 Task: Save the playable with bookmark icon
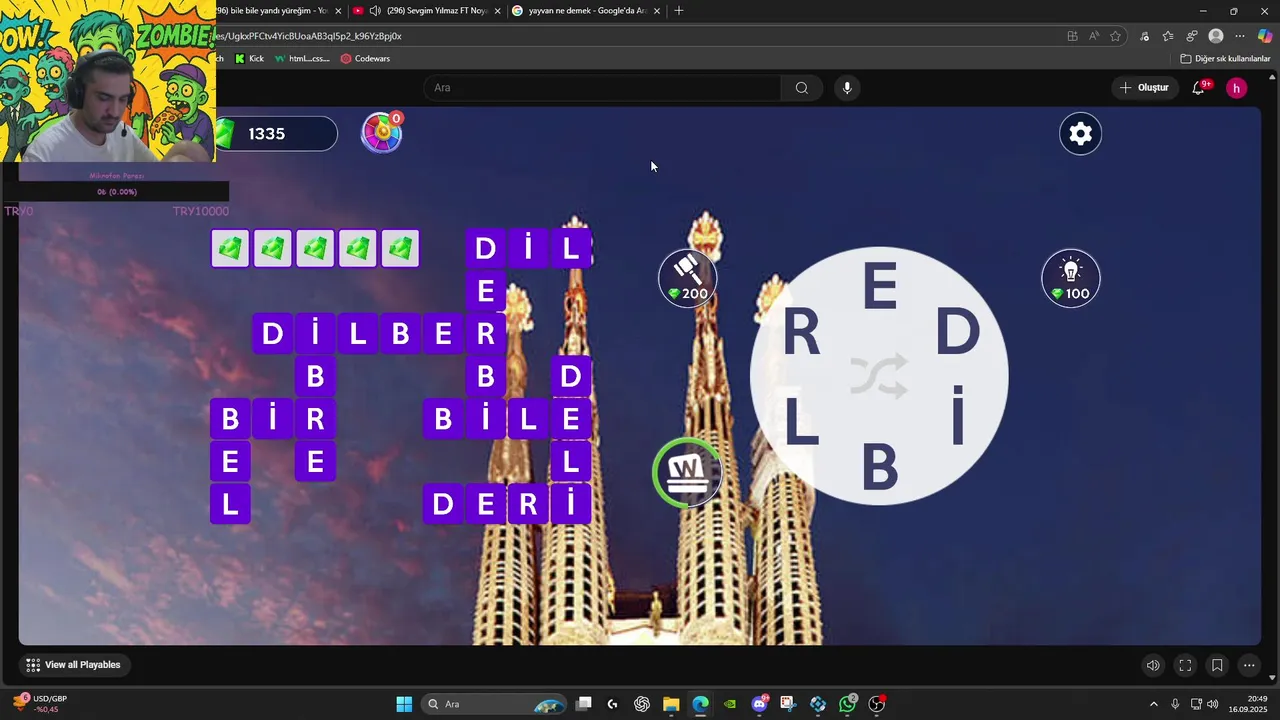(1217, 665)
